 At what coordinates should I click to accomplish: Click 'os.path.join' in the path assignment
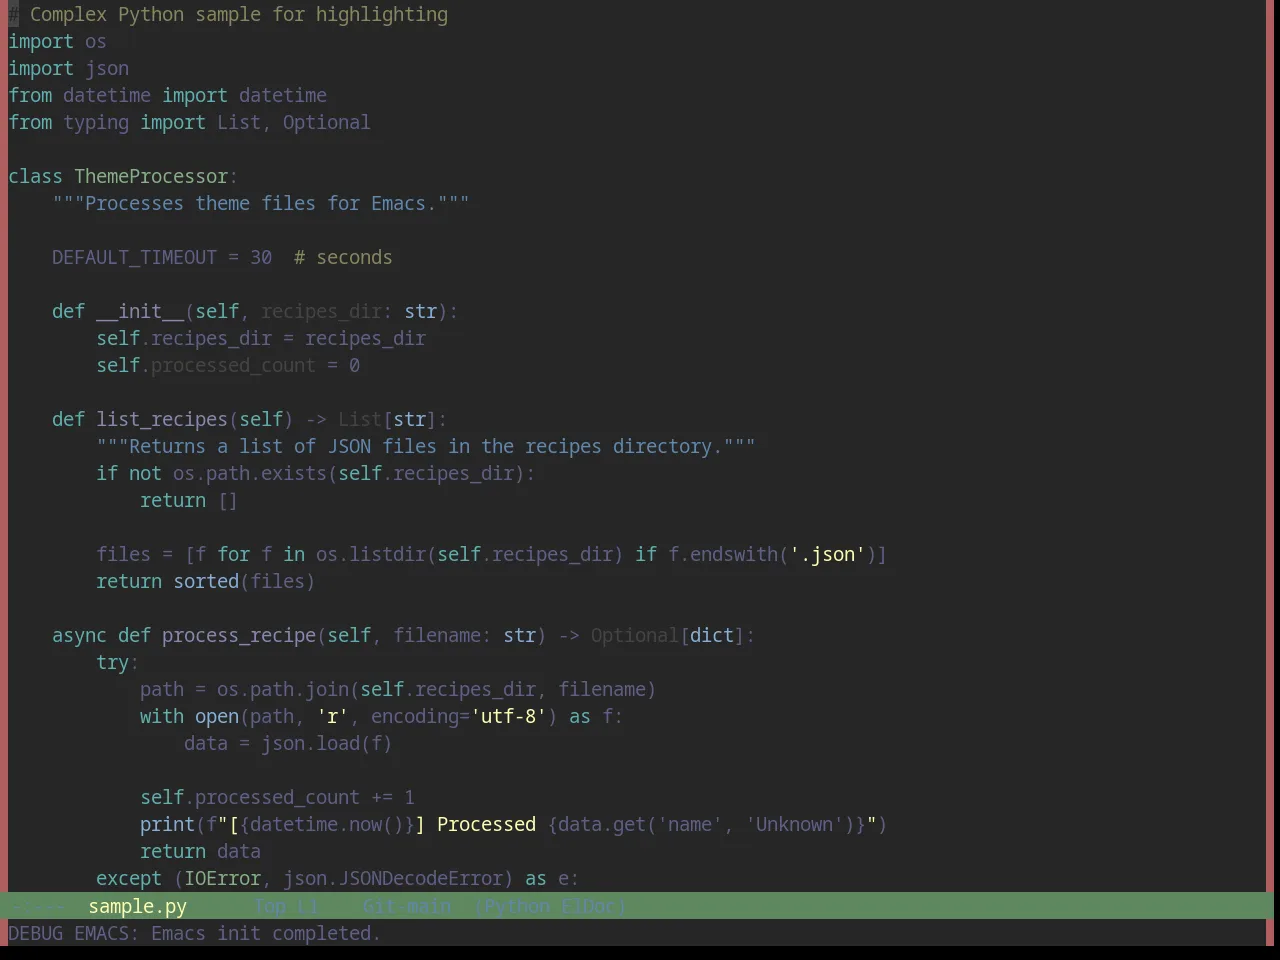coord(283,689)
